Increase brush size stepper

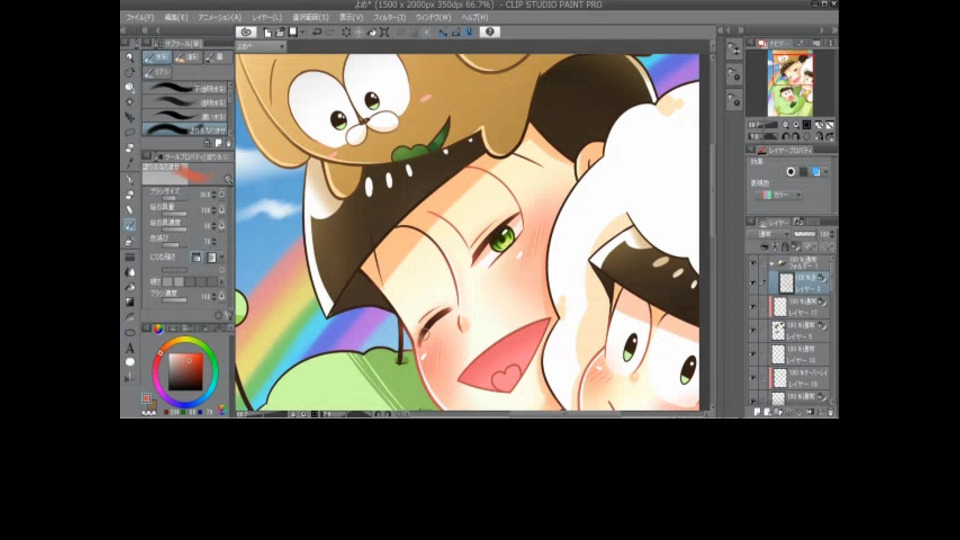(x=214, y=194)
